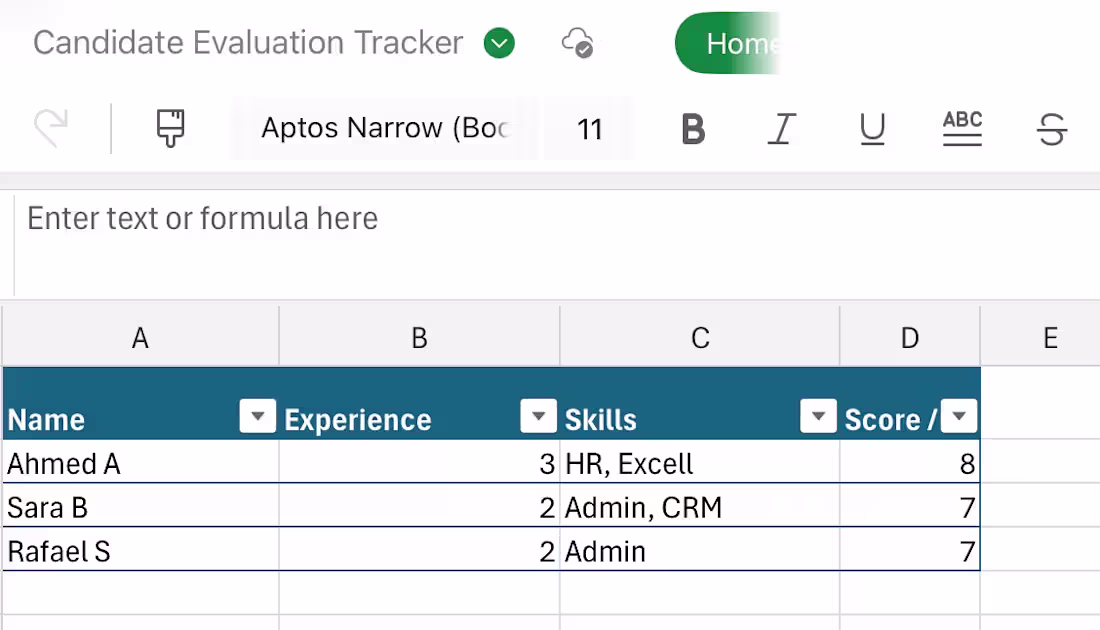
Task: Open the Name column filter dropdown
Action: click(257, 416)
